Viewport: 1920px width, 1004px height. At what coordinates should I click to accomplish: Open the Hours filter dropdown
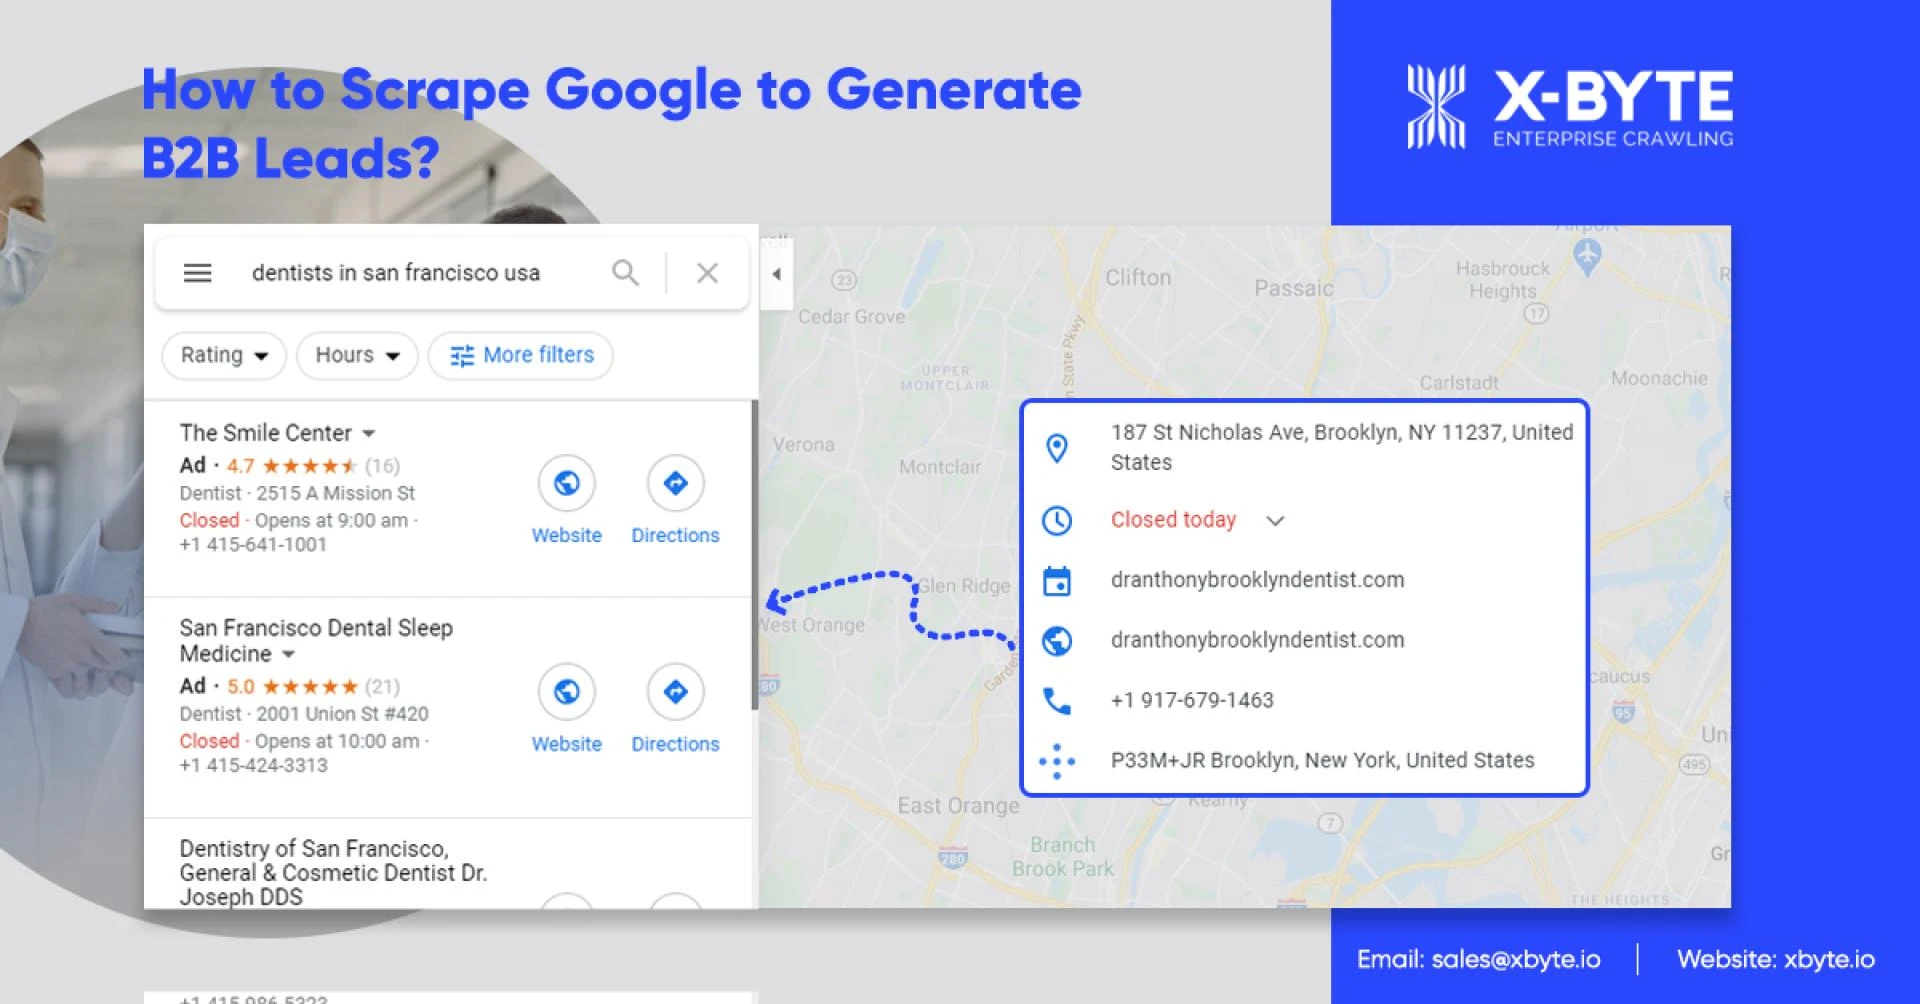tap(356, 355)
